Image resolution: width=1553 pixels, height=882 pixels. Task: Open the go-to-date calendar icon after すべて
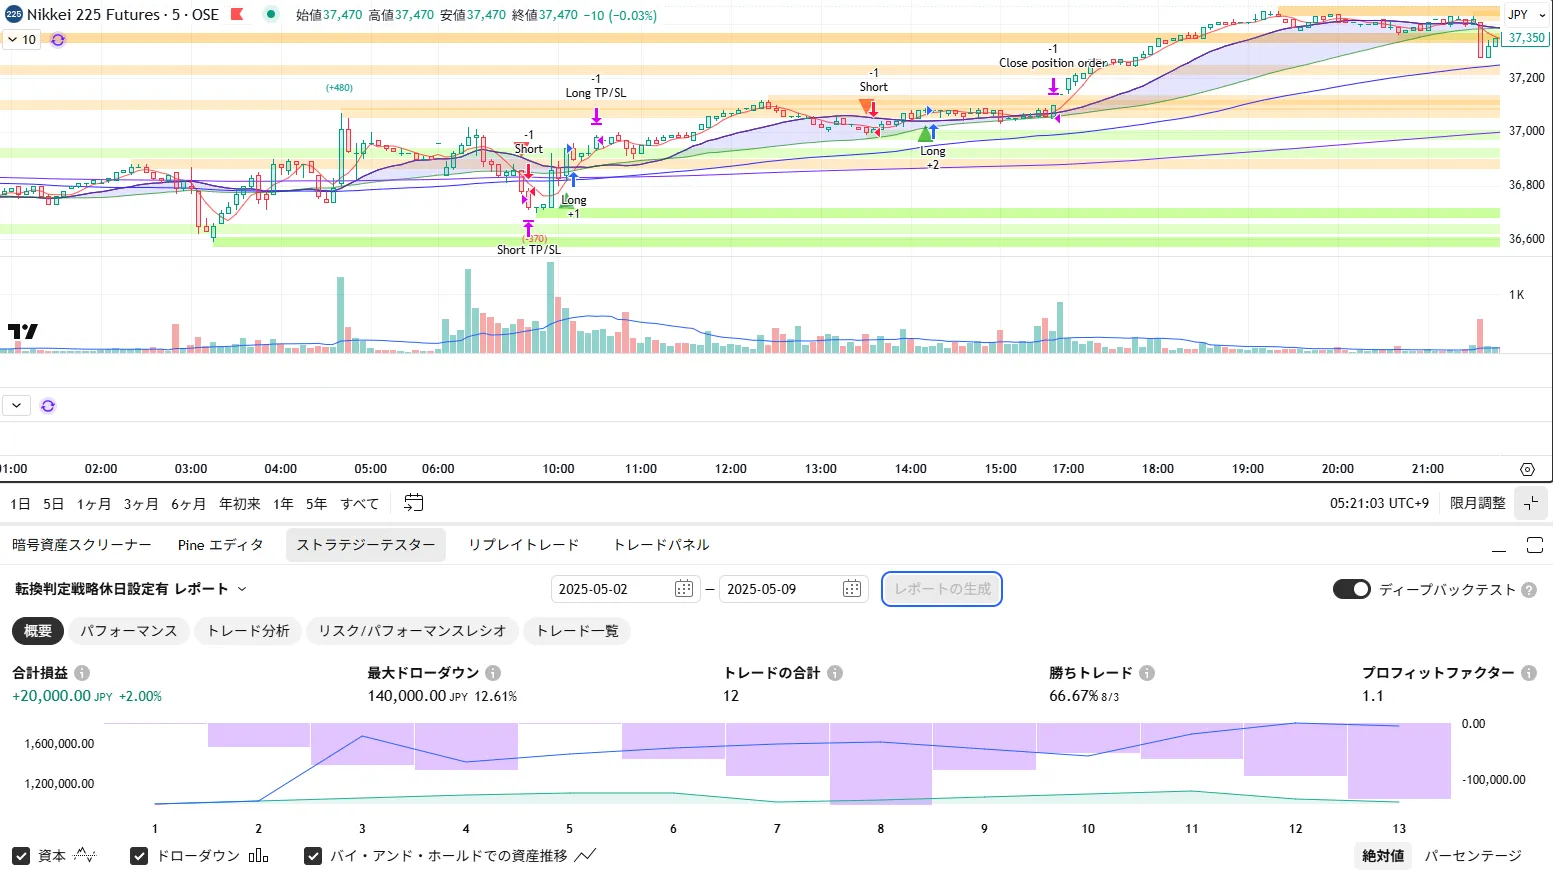[x=413, y=503]
